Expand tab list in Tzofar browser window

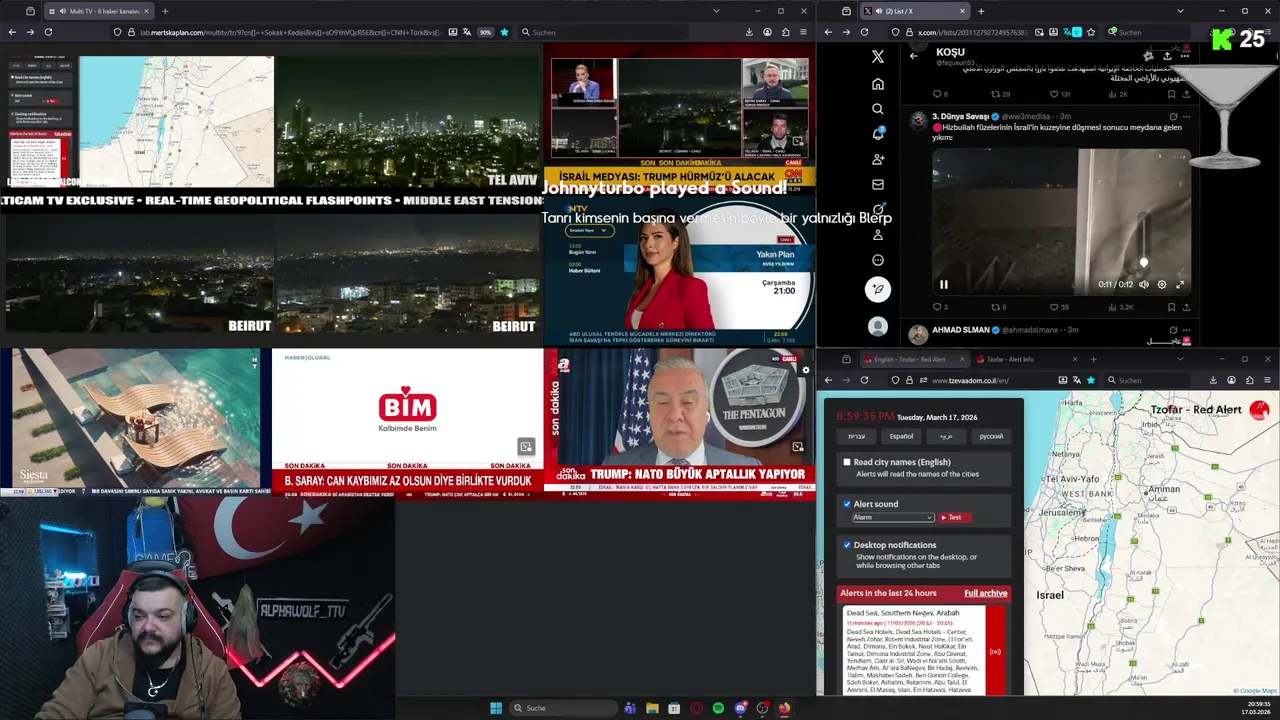point(1179,359)
